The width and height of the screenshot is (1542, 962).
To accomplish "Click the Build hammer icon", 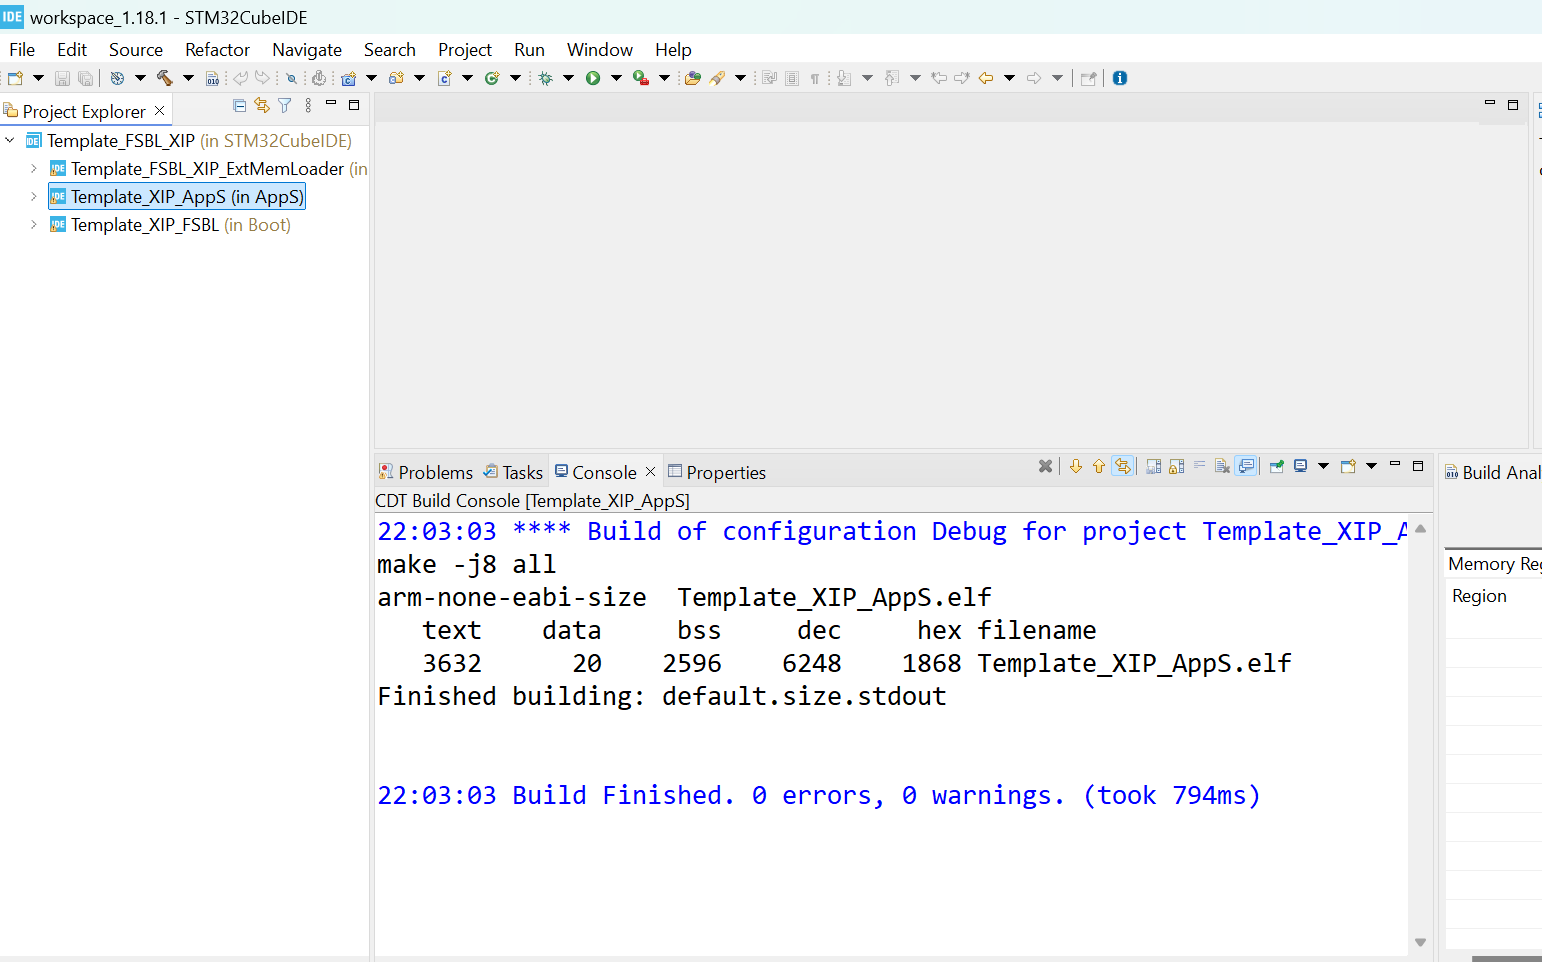I will point(165,78).
